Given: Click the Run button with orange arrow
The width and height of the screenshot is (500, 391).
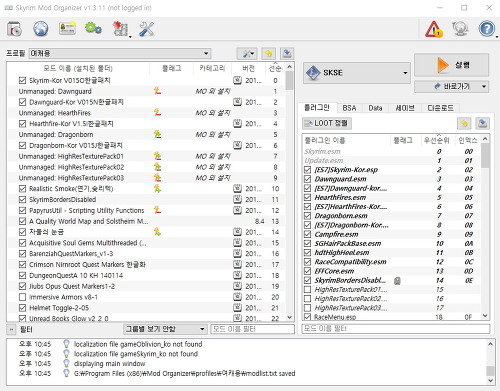Looking at the screenshot, I should (x=451, y=65).
